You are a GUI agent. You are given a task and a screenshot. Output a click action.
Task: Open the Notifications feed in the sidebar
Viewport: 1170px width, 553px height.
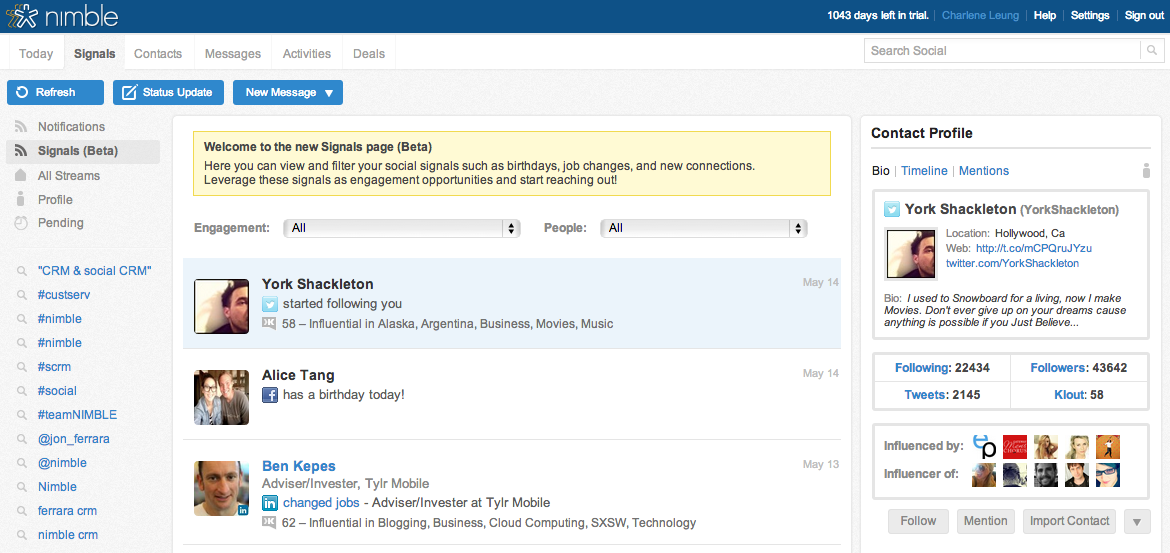[71, 127]
